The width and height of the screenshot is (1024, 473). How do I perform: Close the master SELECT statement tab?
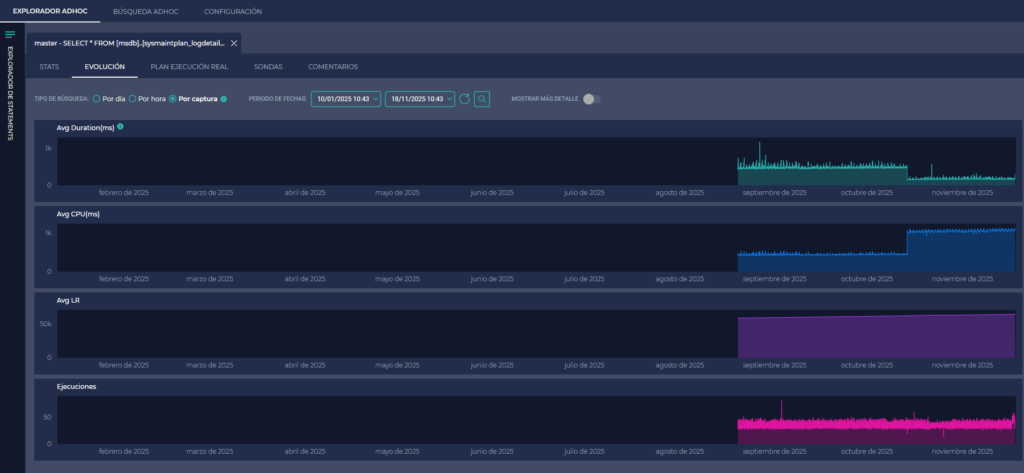tap(234, 44)
